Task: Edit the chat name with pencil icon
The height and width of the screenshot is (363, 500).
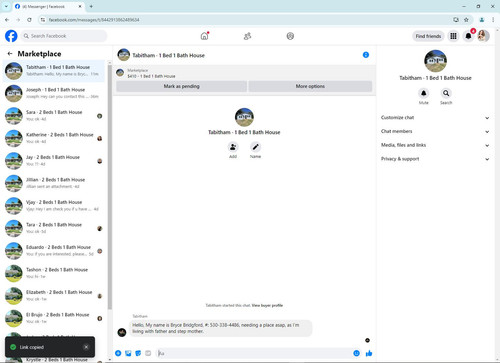Action: (x=255, y=147)
